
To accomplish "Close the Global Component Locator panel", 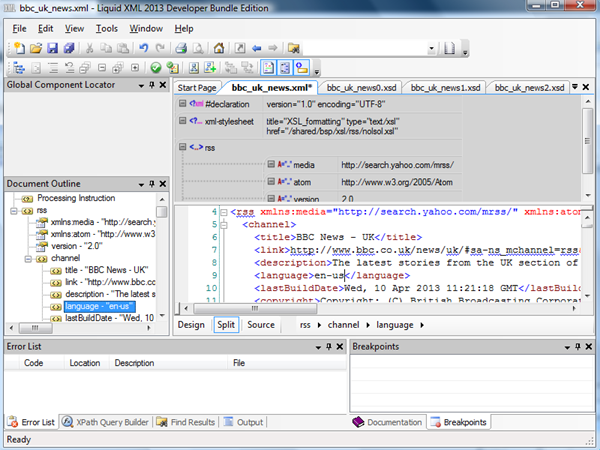I will [x=163, y=85].
